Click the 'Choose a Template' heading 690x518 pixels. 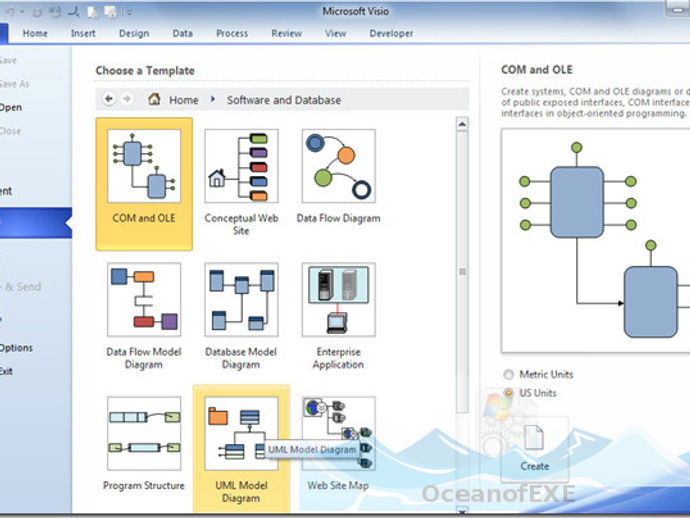(145, 70)
